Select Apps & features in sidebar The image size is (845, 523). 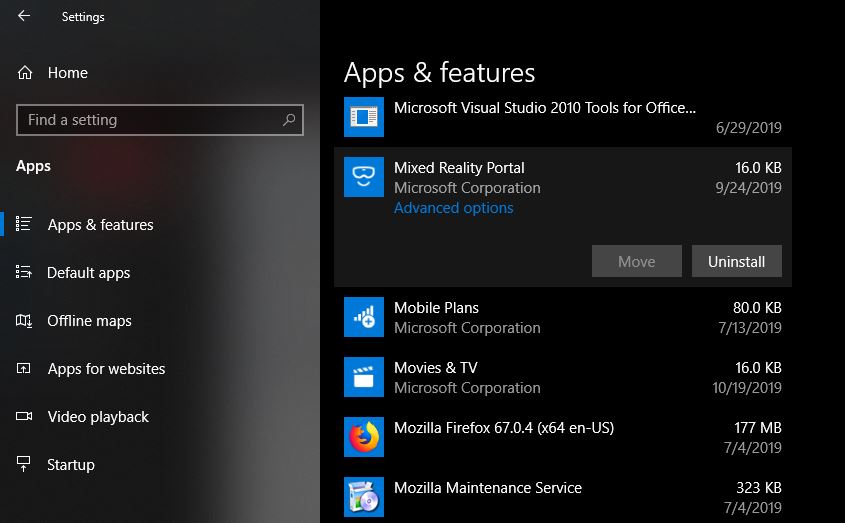[x=100, y=225]
